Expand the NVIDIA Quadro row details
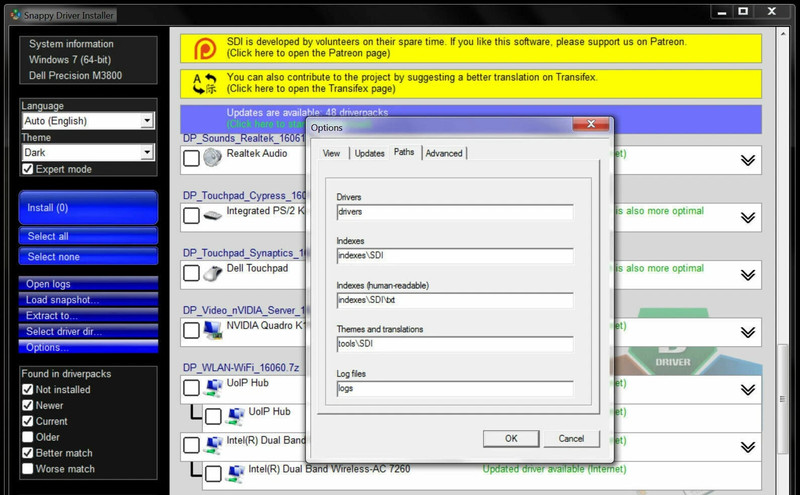 tap(748, 332)
